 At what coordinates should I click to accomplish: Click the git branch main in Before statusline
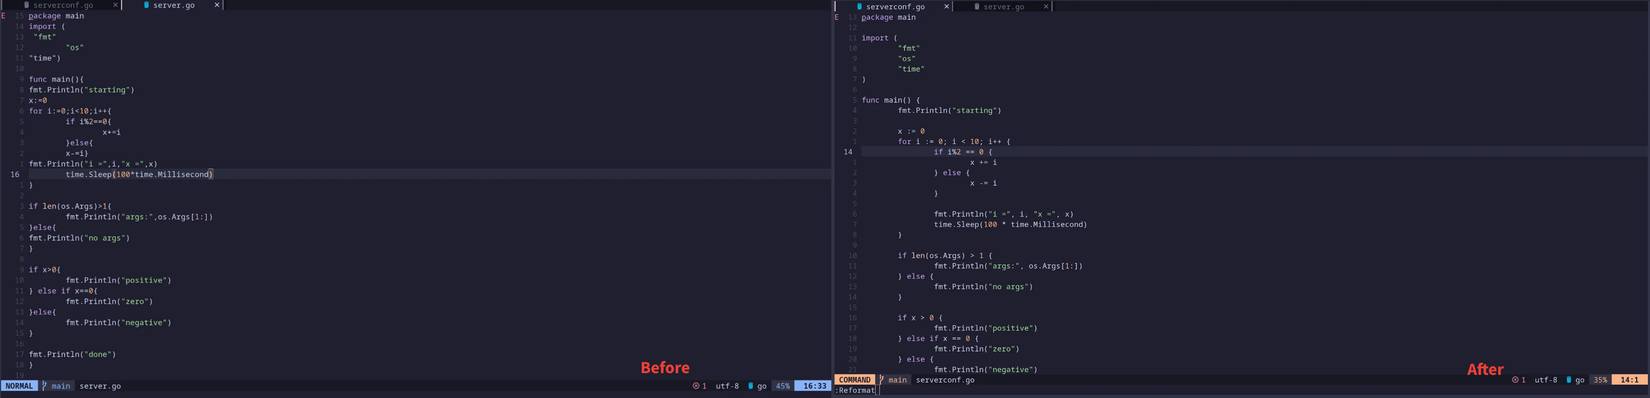pos(57,385)
